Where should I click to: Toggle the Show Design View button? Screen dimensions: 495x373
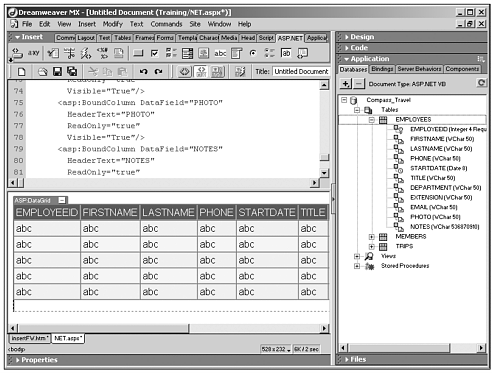tap(218, 71)
